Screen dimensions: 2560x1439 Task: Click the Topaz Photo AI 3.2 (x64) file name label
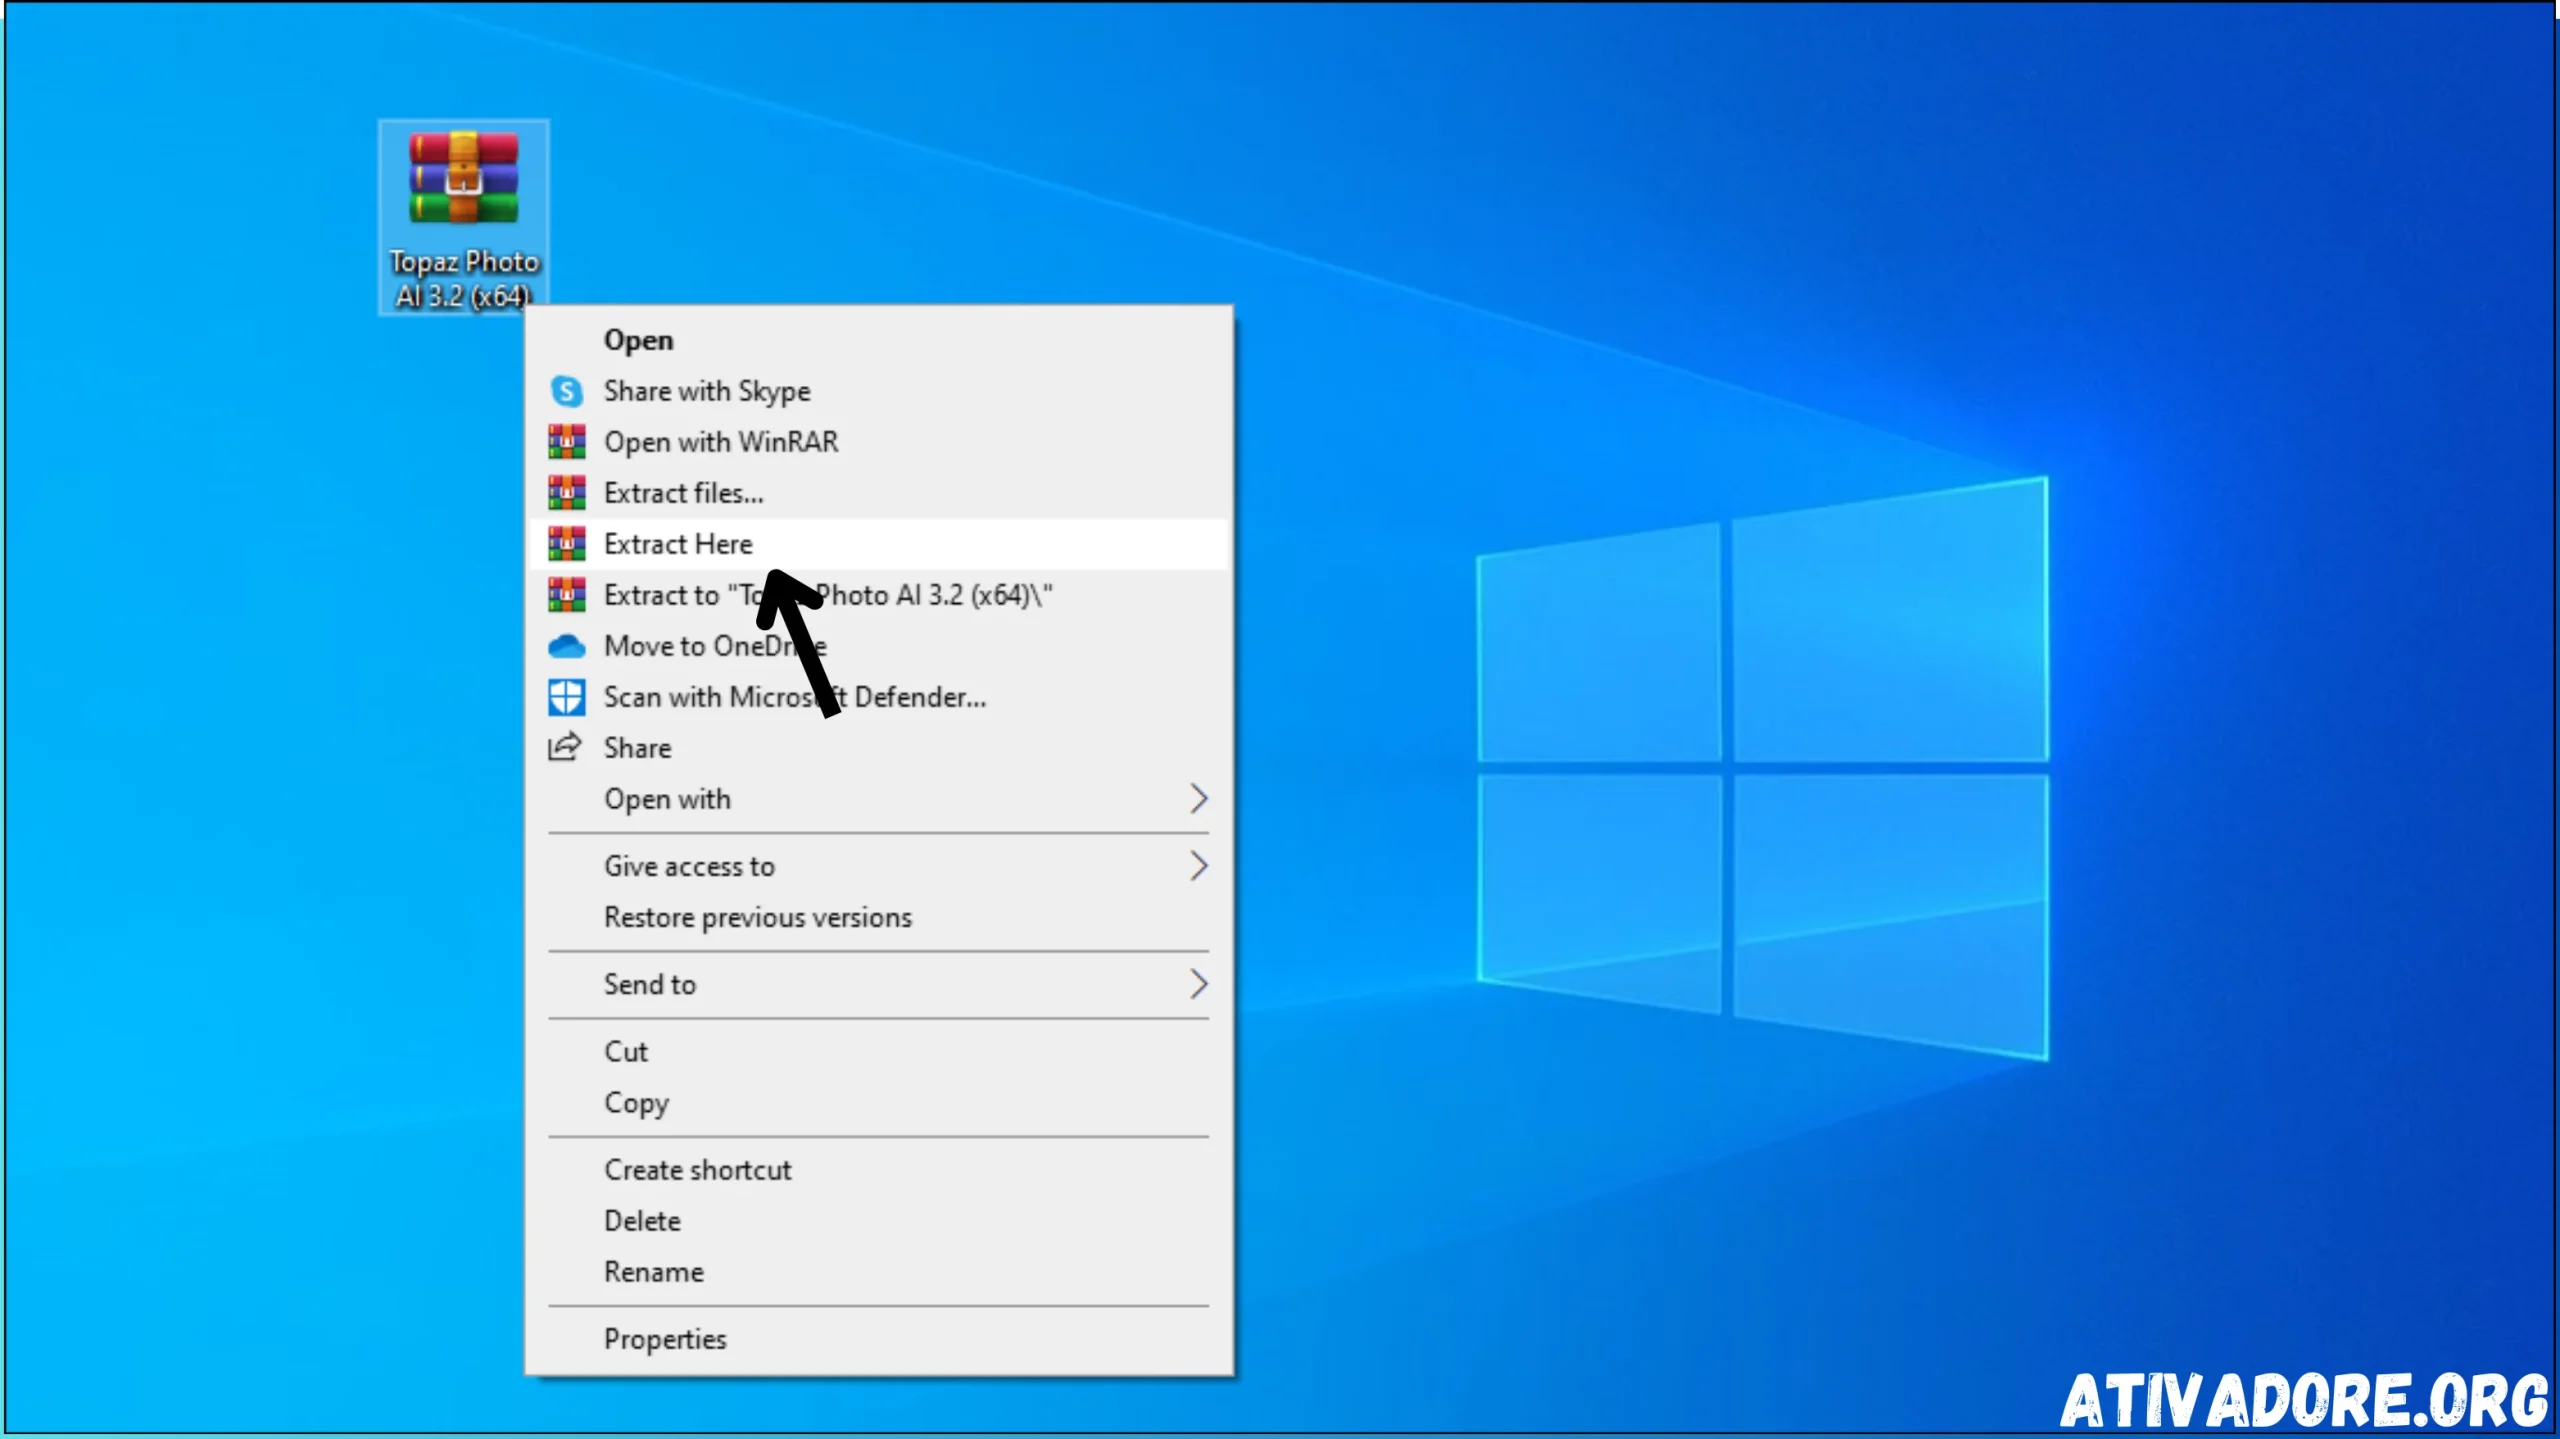pos(464,279)
